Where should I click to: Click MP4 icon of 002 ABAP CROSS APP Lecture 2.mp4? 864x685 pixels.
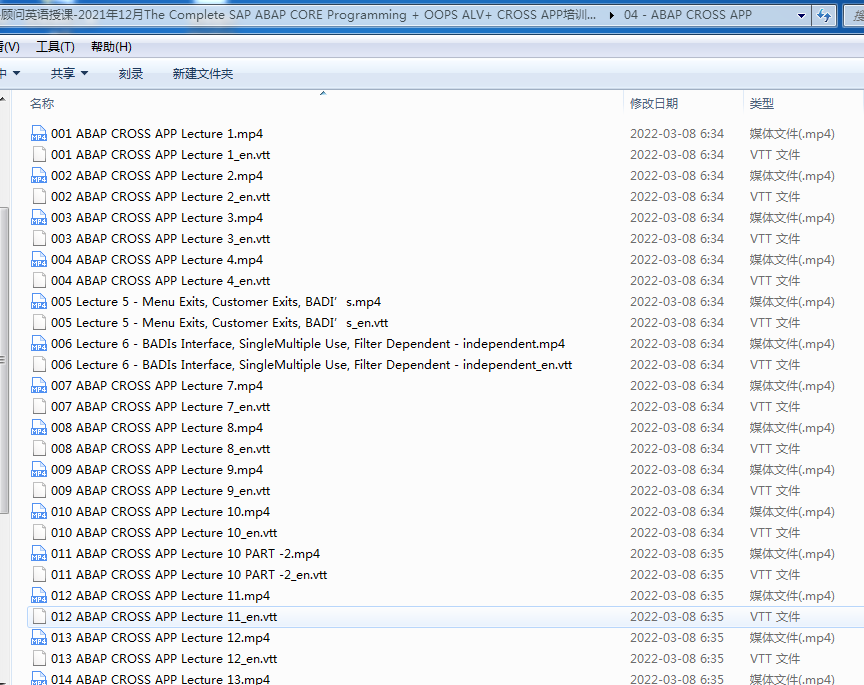click(39, 176)
